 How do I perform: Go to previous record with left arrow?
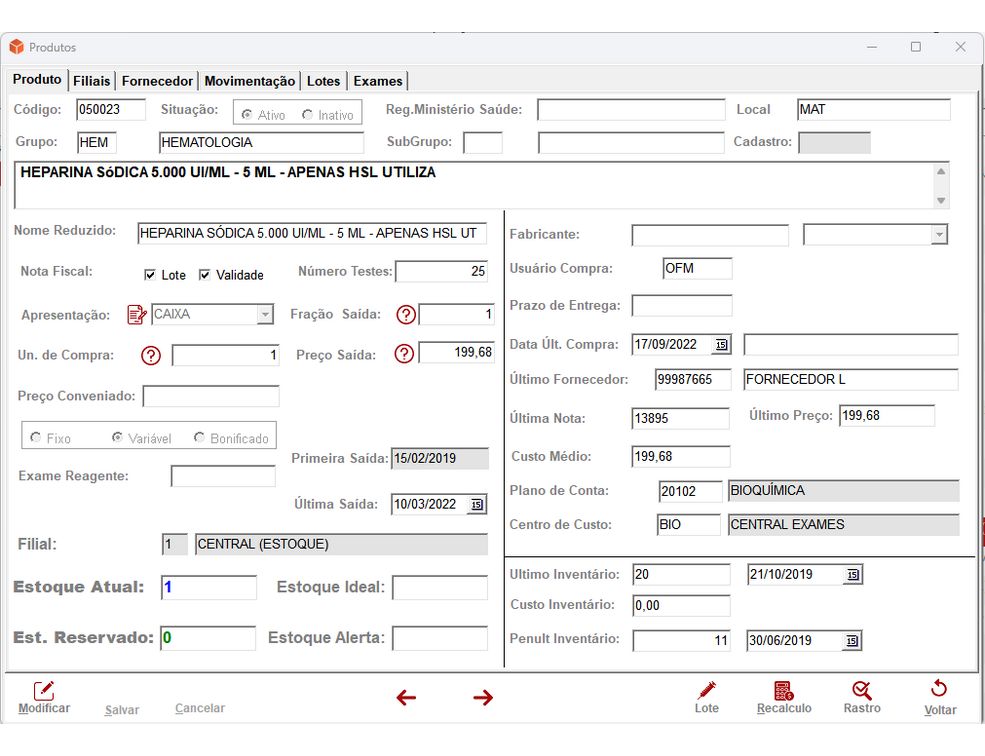point(406,698)
